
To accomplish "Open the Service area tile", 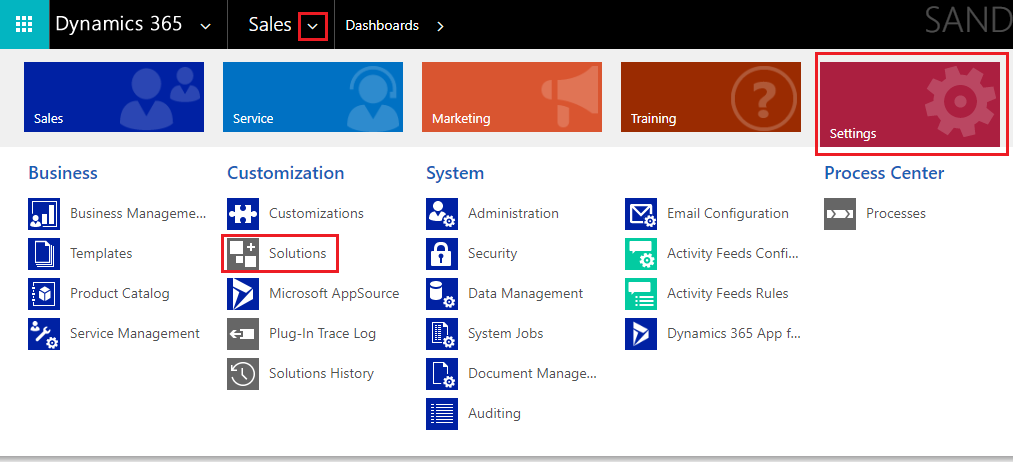I will click(312, 97).
